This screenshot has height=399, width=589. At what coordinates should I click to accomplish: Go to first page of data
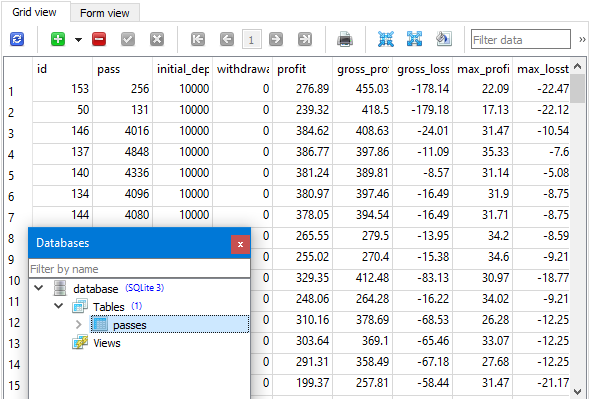(198, 39)
